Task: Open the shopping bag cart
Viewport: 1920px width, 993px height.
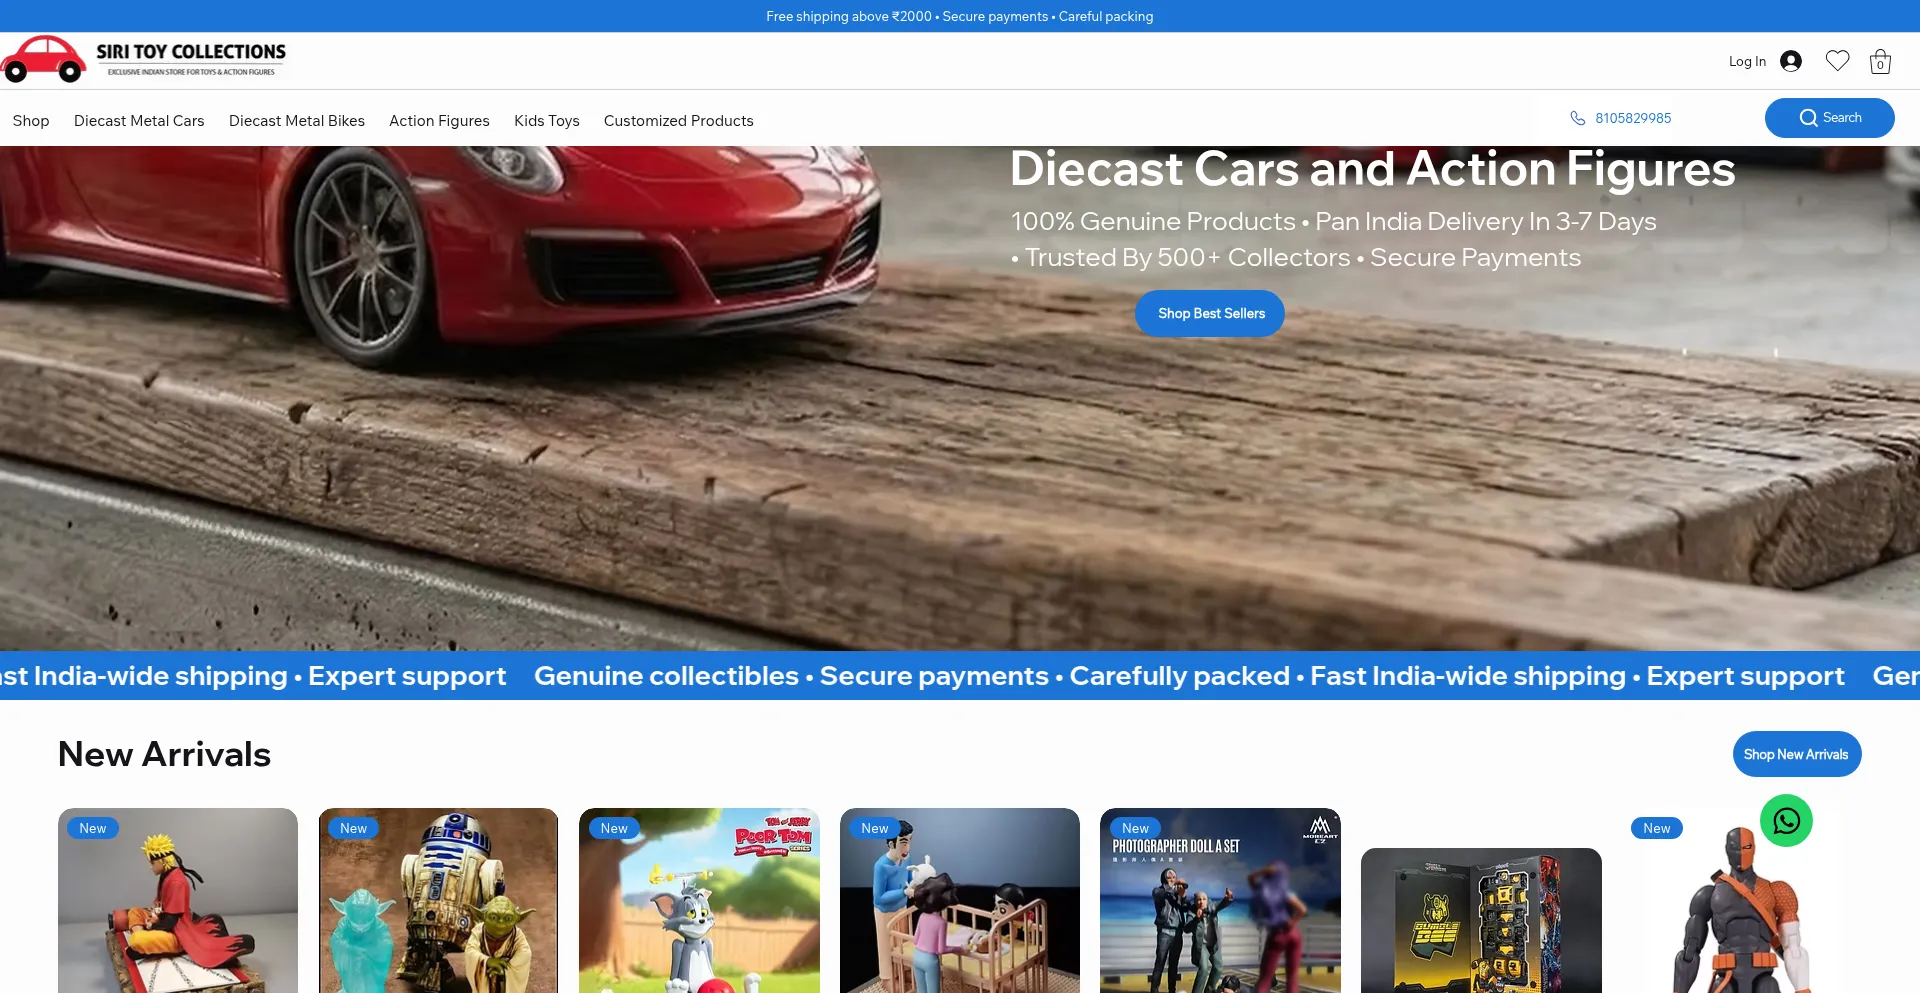Action: click(1880, 61)
